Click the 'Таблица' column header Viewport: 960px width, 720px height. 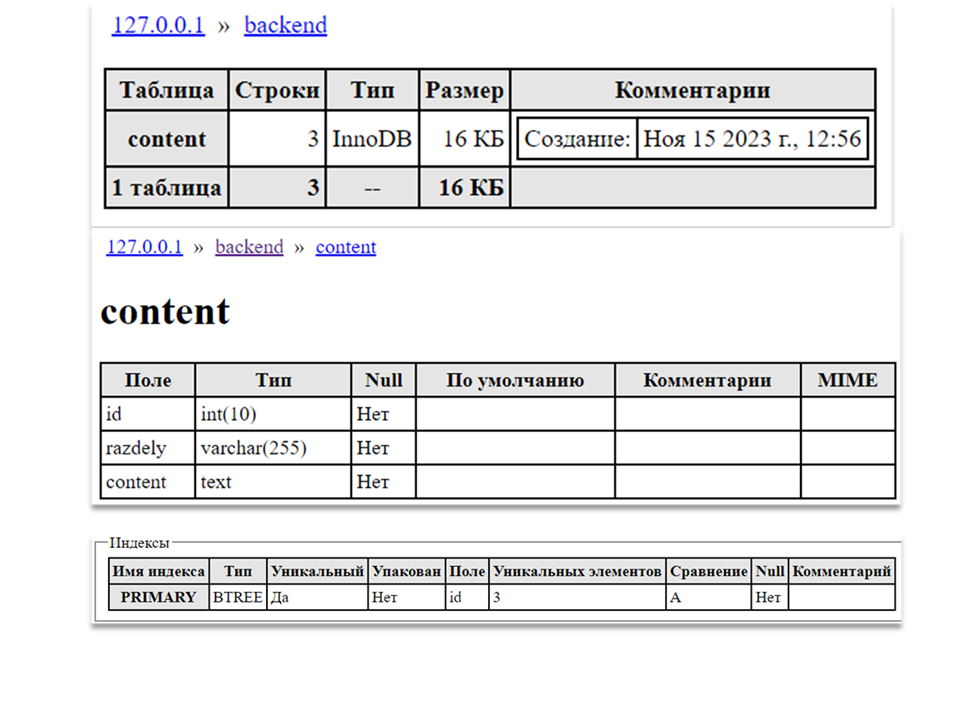pyautogui.click(x=167, y=90)
